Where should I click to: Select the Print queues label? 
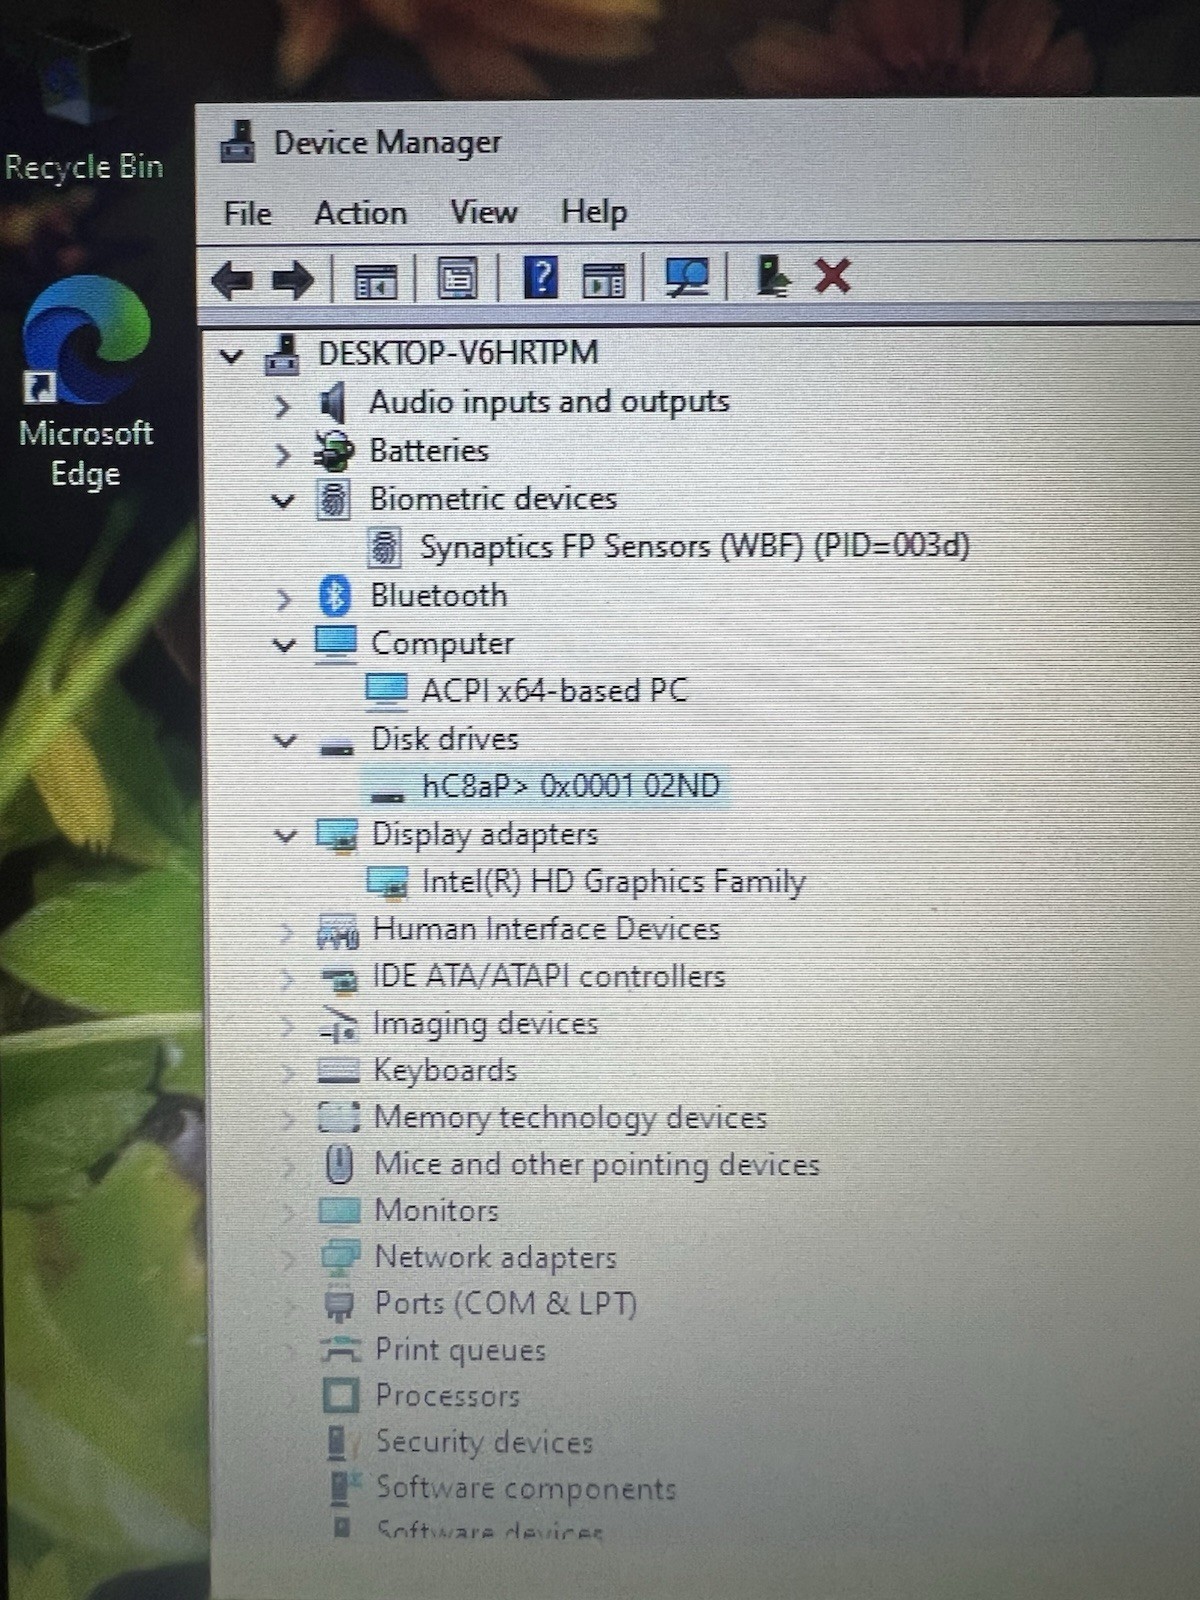pos(461,1350)
